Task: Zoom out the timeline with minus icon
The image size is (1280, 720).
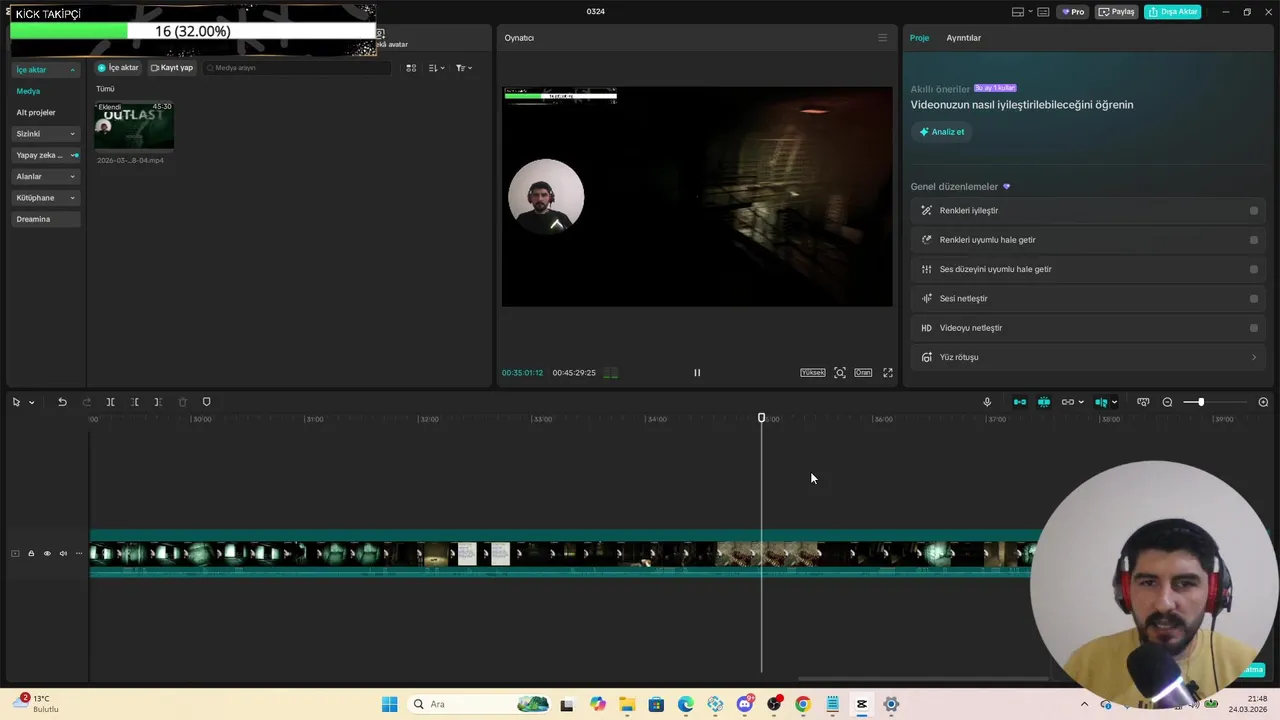Action: [1167, 402]
